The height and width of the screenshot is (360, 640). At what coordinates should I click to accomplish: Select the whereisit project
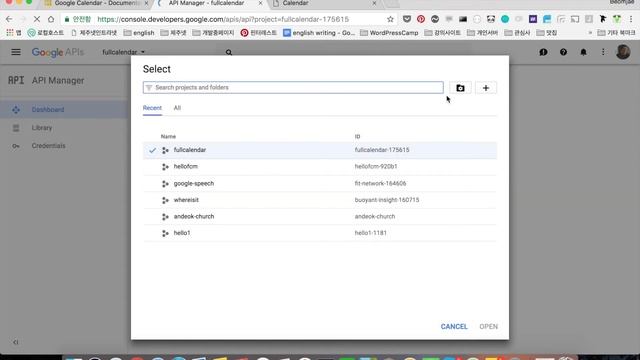pos(320,200)
